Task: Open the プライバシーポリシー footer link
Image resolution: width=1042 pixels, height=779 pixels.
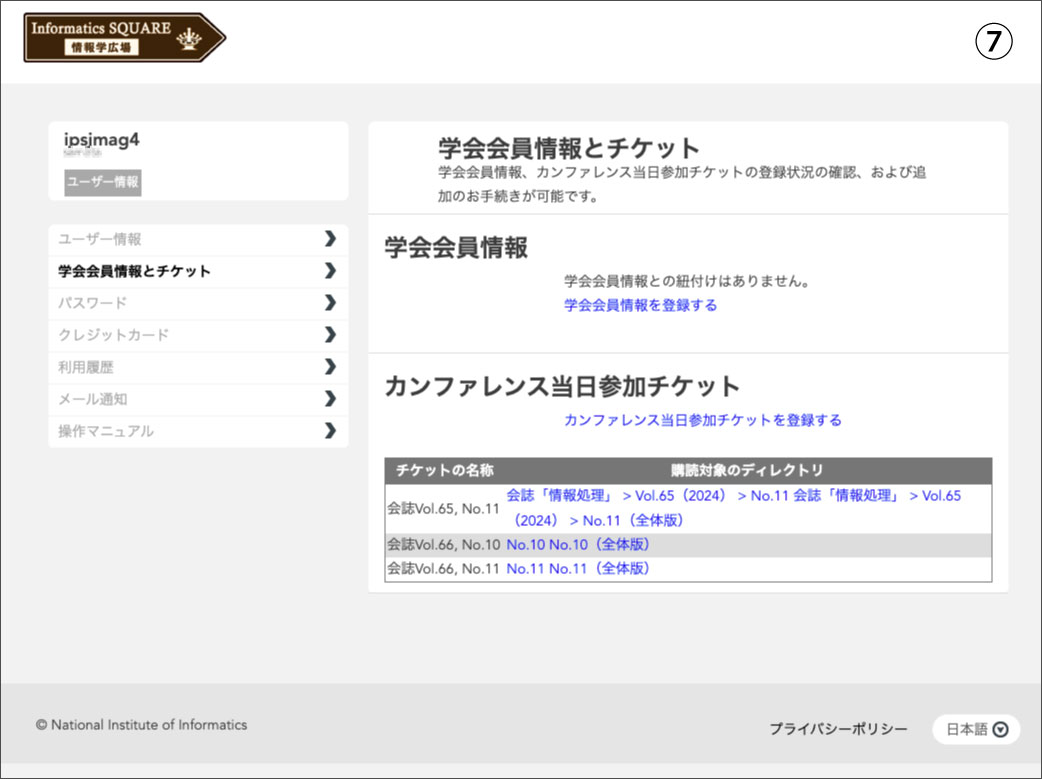Action: [838, 730]
